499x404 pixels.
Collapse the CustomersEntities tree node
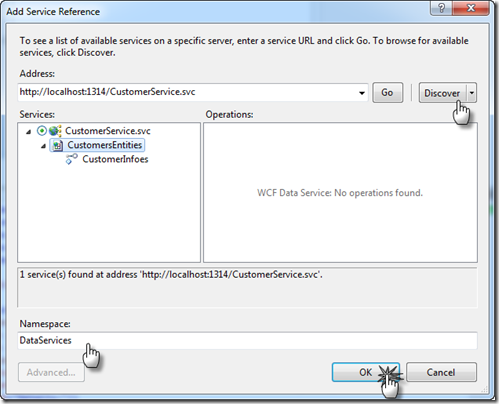coord(43,146)
